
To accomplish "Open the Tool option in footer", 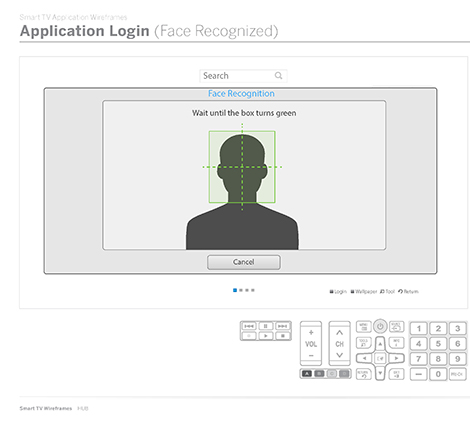I will [x=387, y=292].
